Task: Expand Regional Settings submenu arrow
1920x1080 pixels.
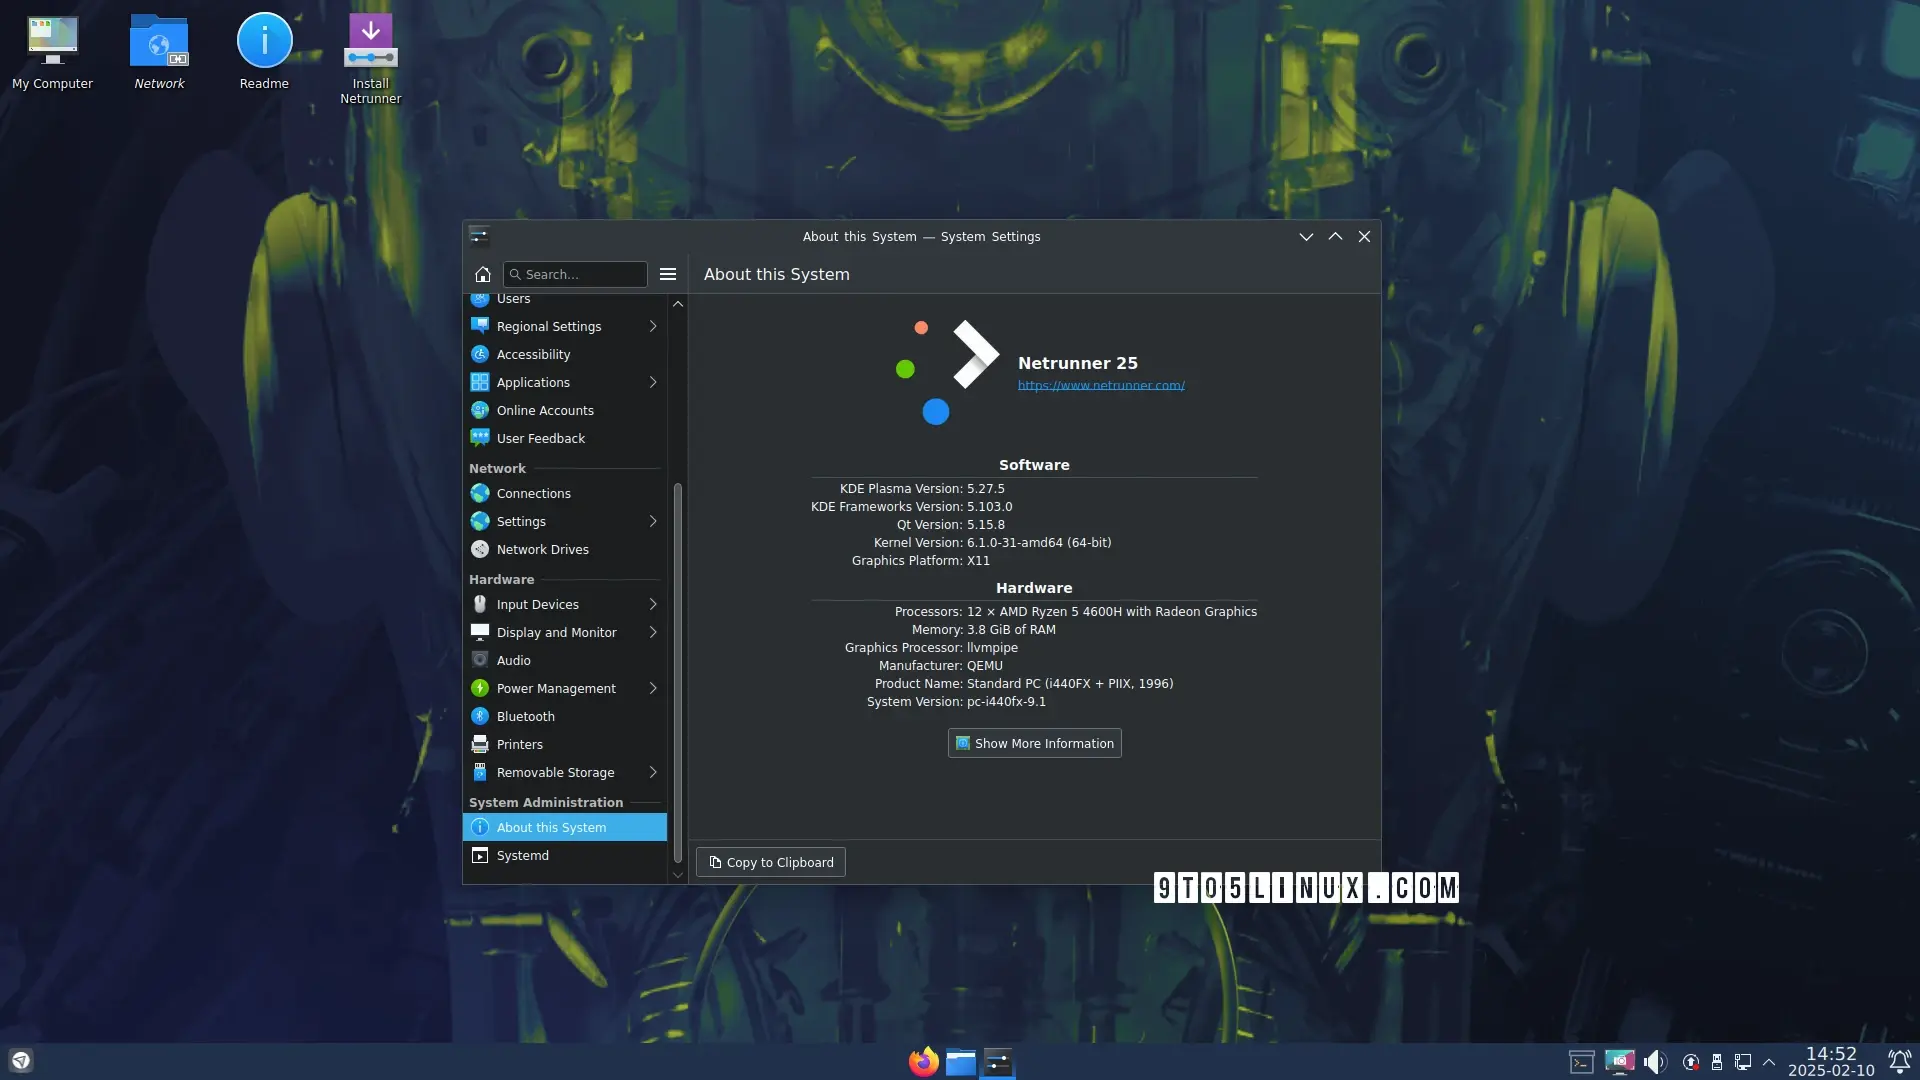Action: pyautogui.click(x=653, y=327)
